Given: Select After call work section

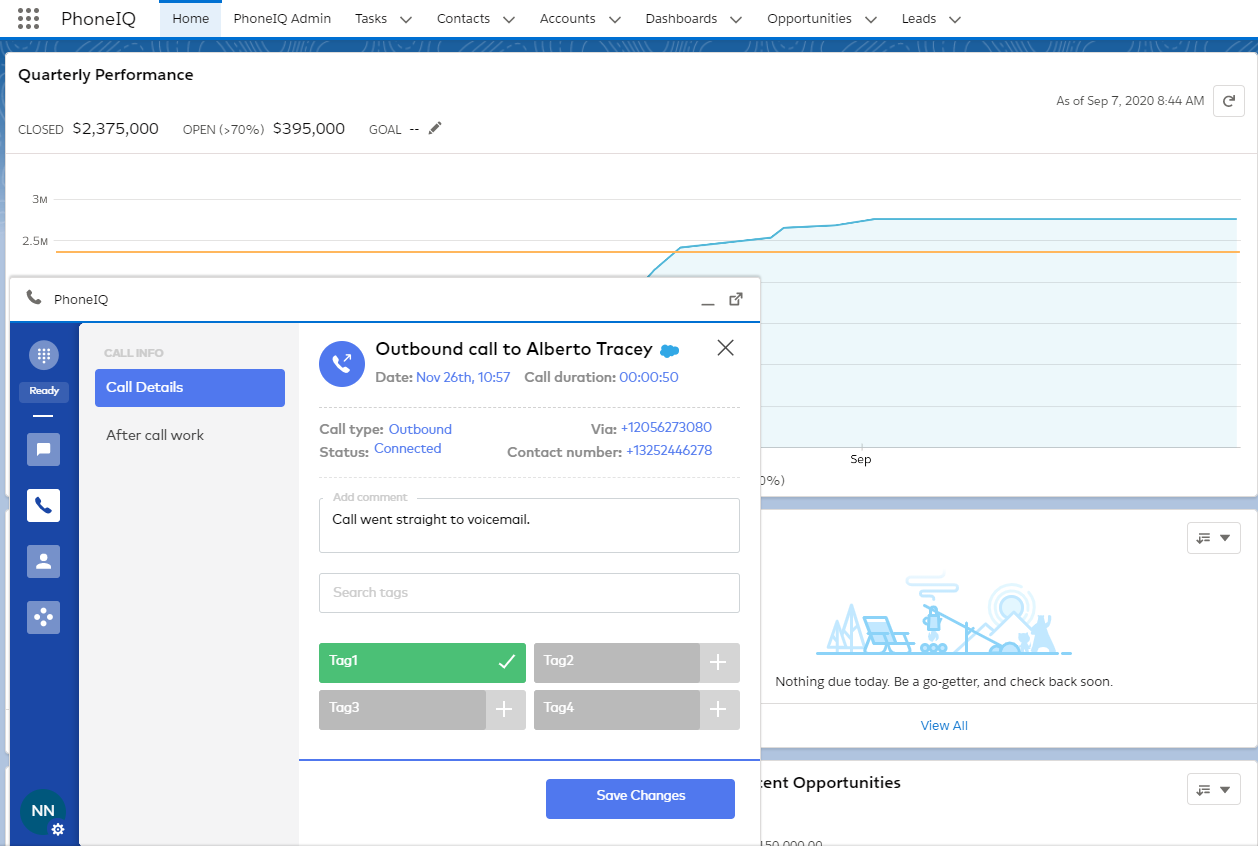Looking at the screenshot, I should click(155, 435).
